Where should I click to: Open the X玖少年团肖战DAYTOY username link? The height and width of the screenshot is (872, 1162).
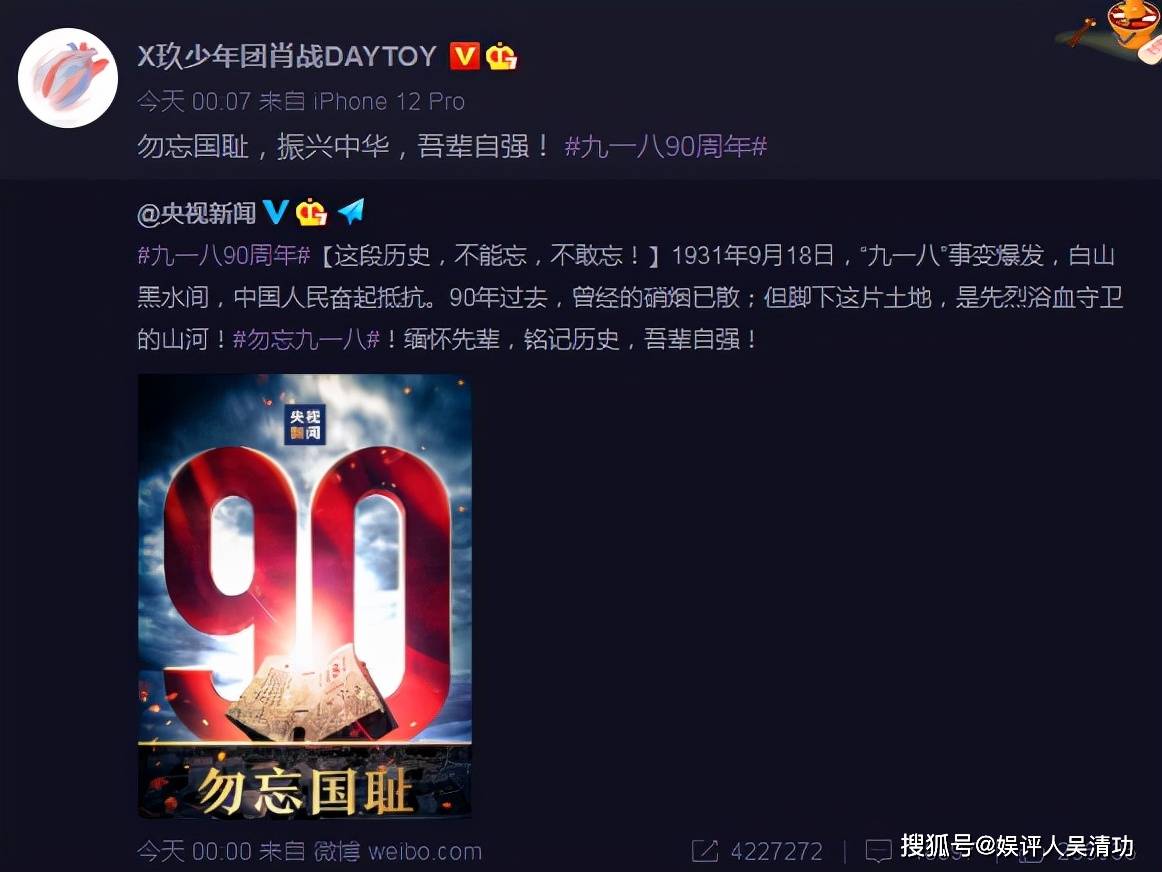point(287,56)
